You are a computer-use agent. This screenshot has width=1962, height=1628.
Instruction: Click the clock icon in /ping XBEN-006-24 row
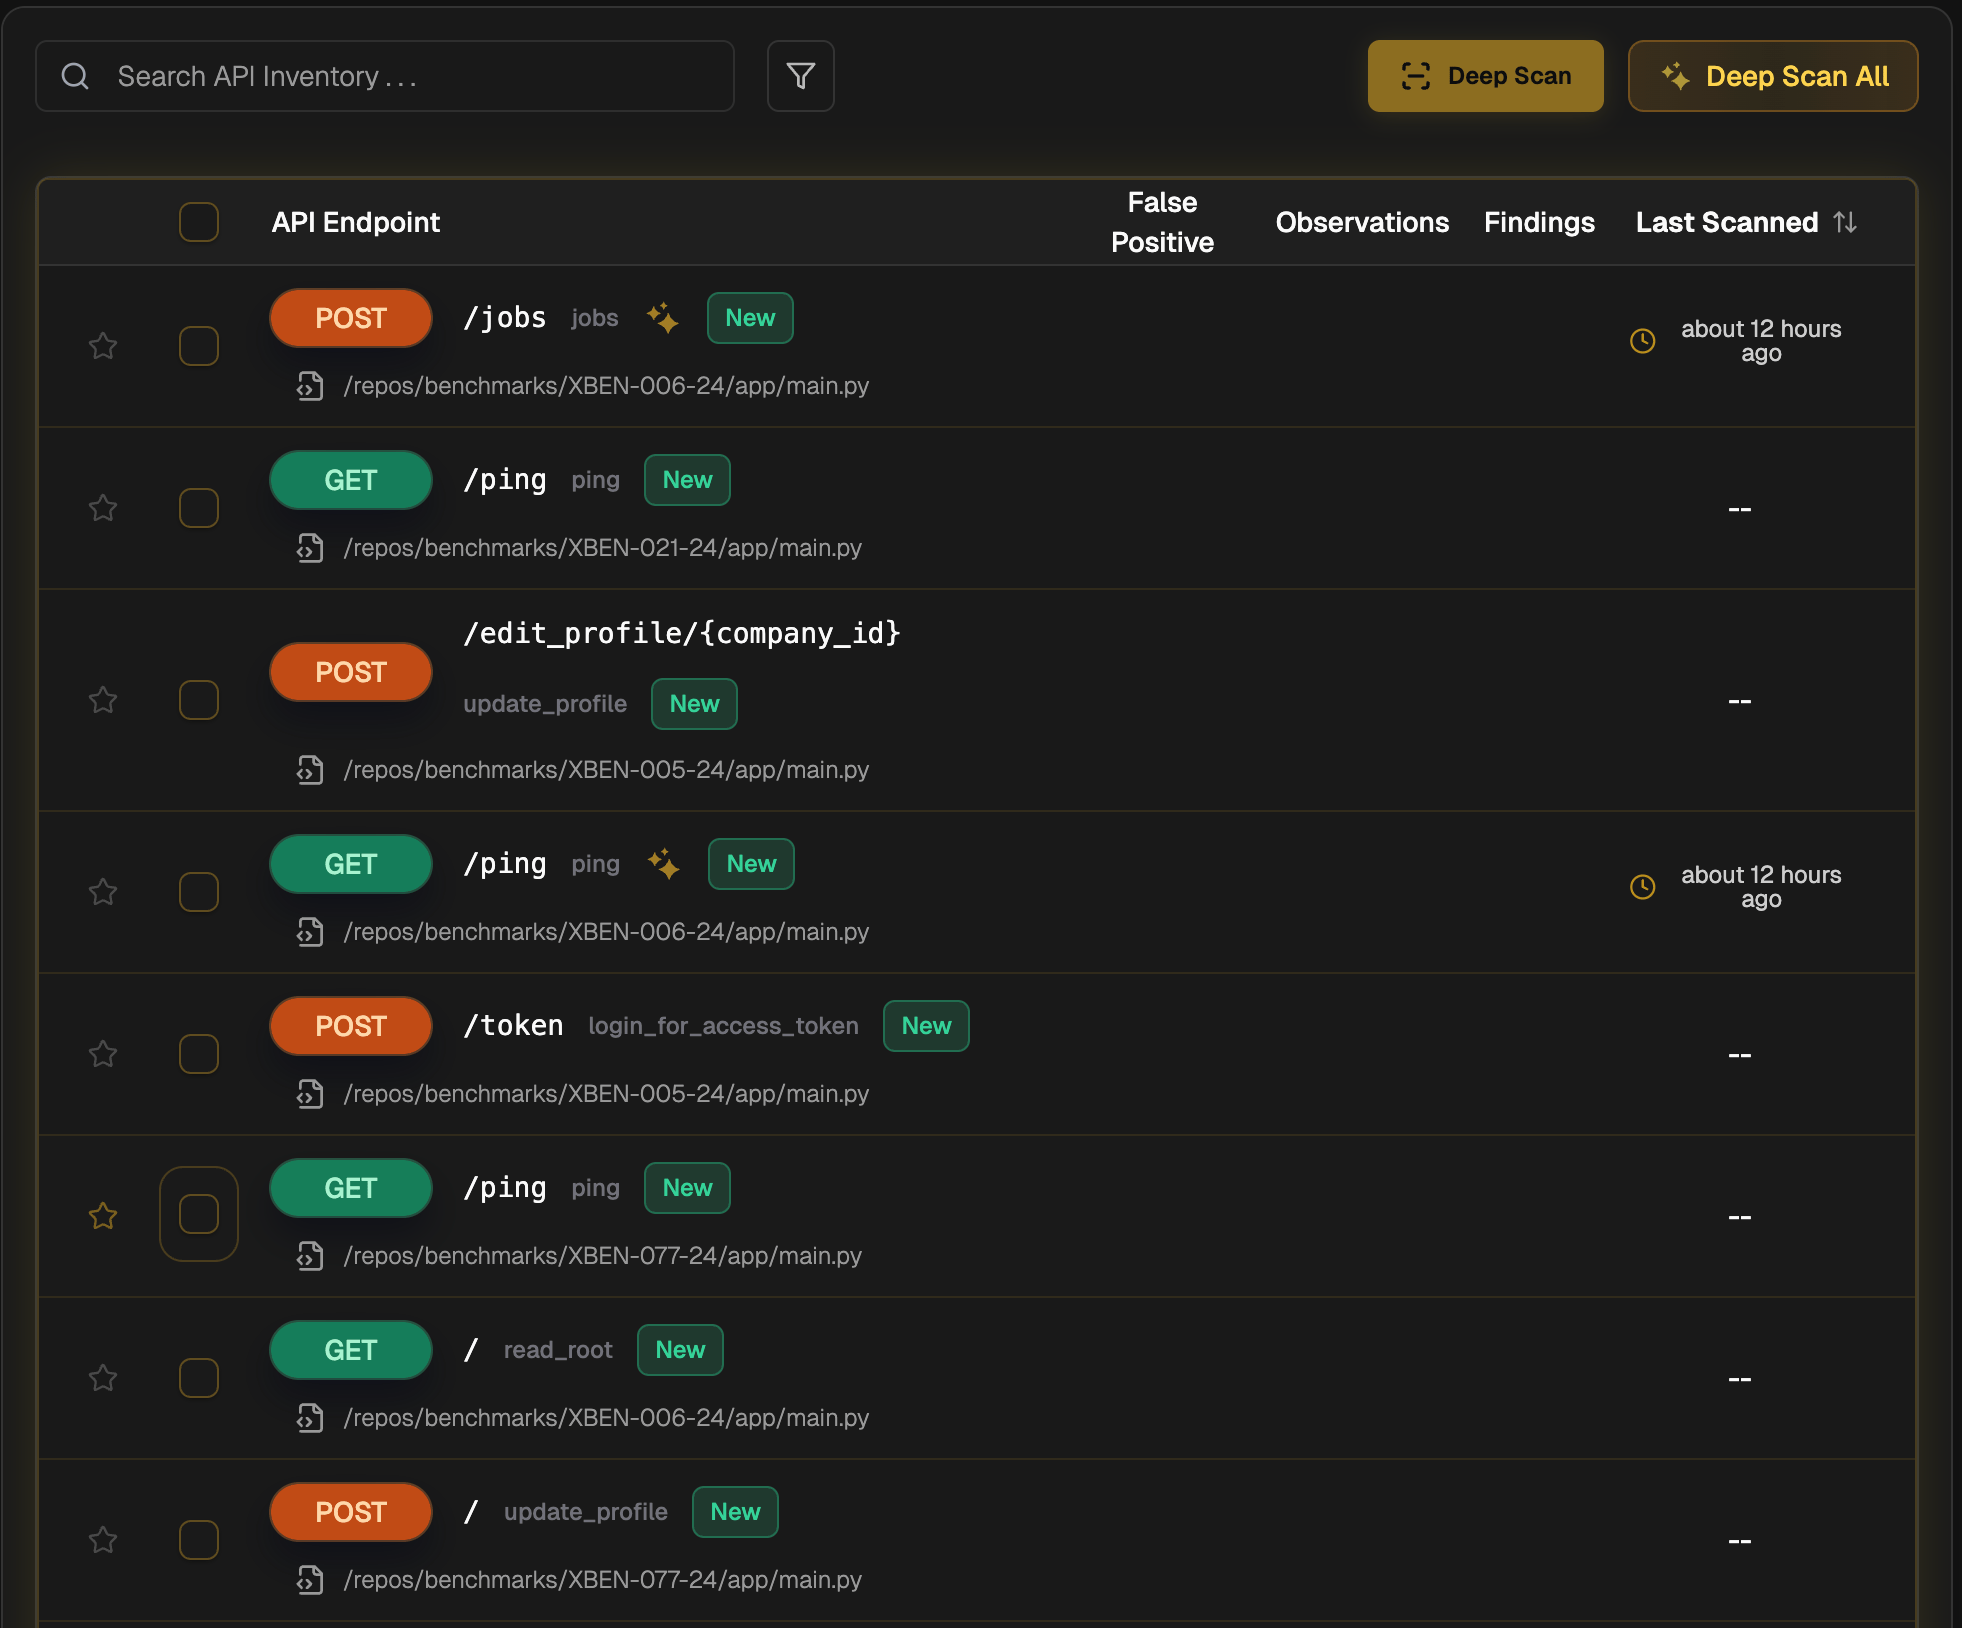[1643, 887]
